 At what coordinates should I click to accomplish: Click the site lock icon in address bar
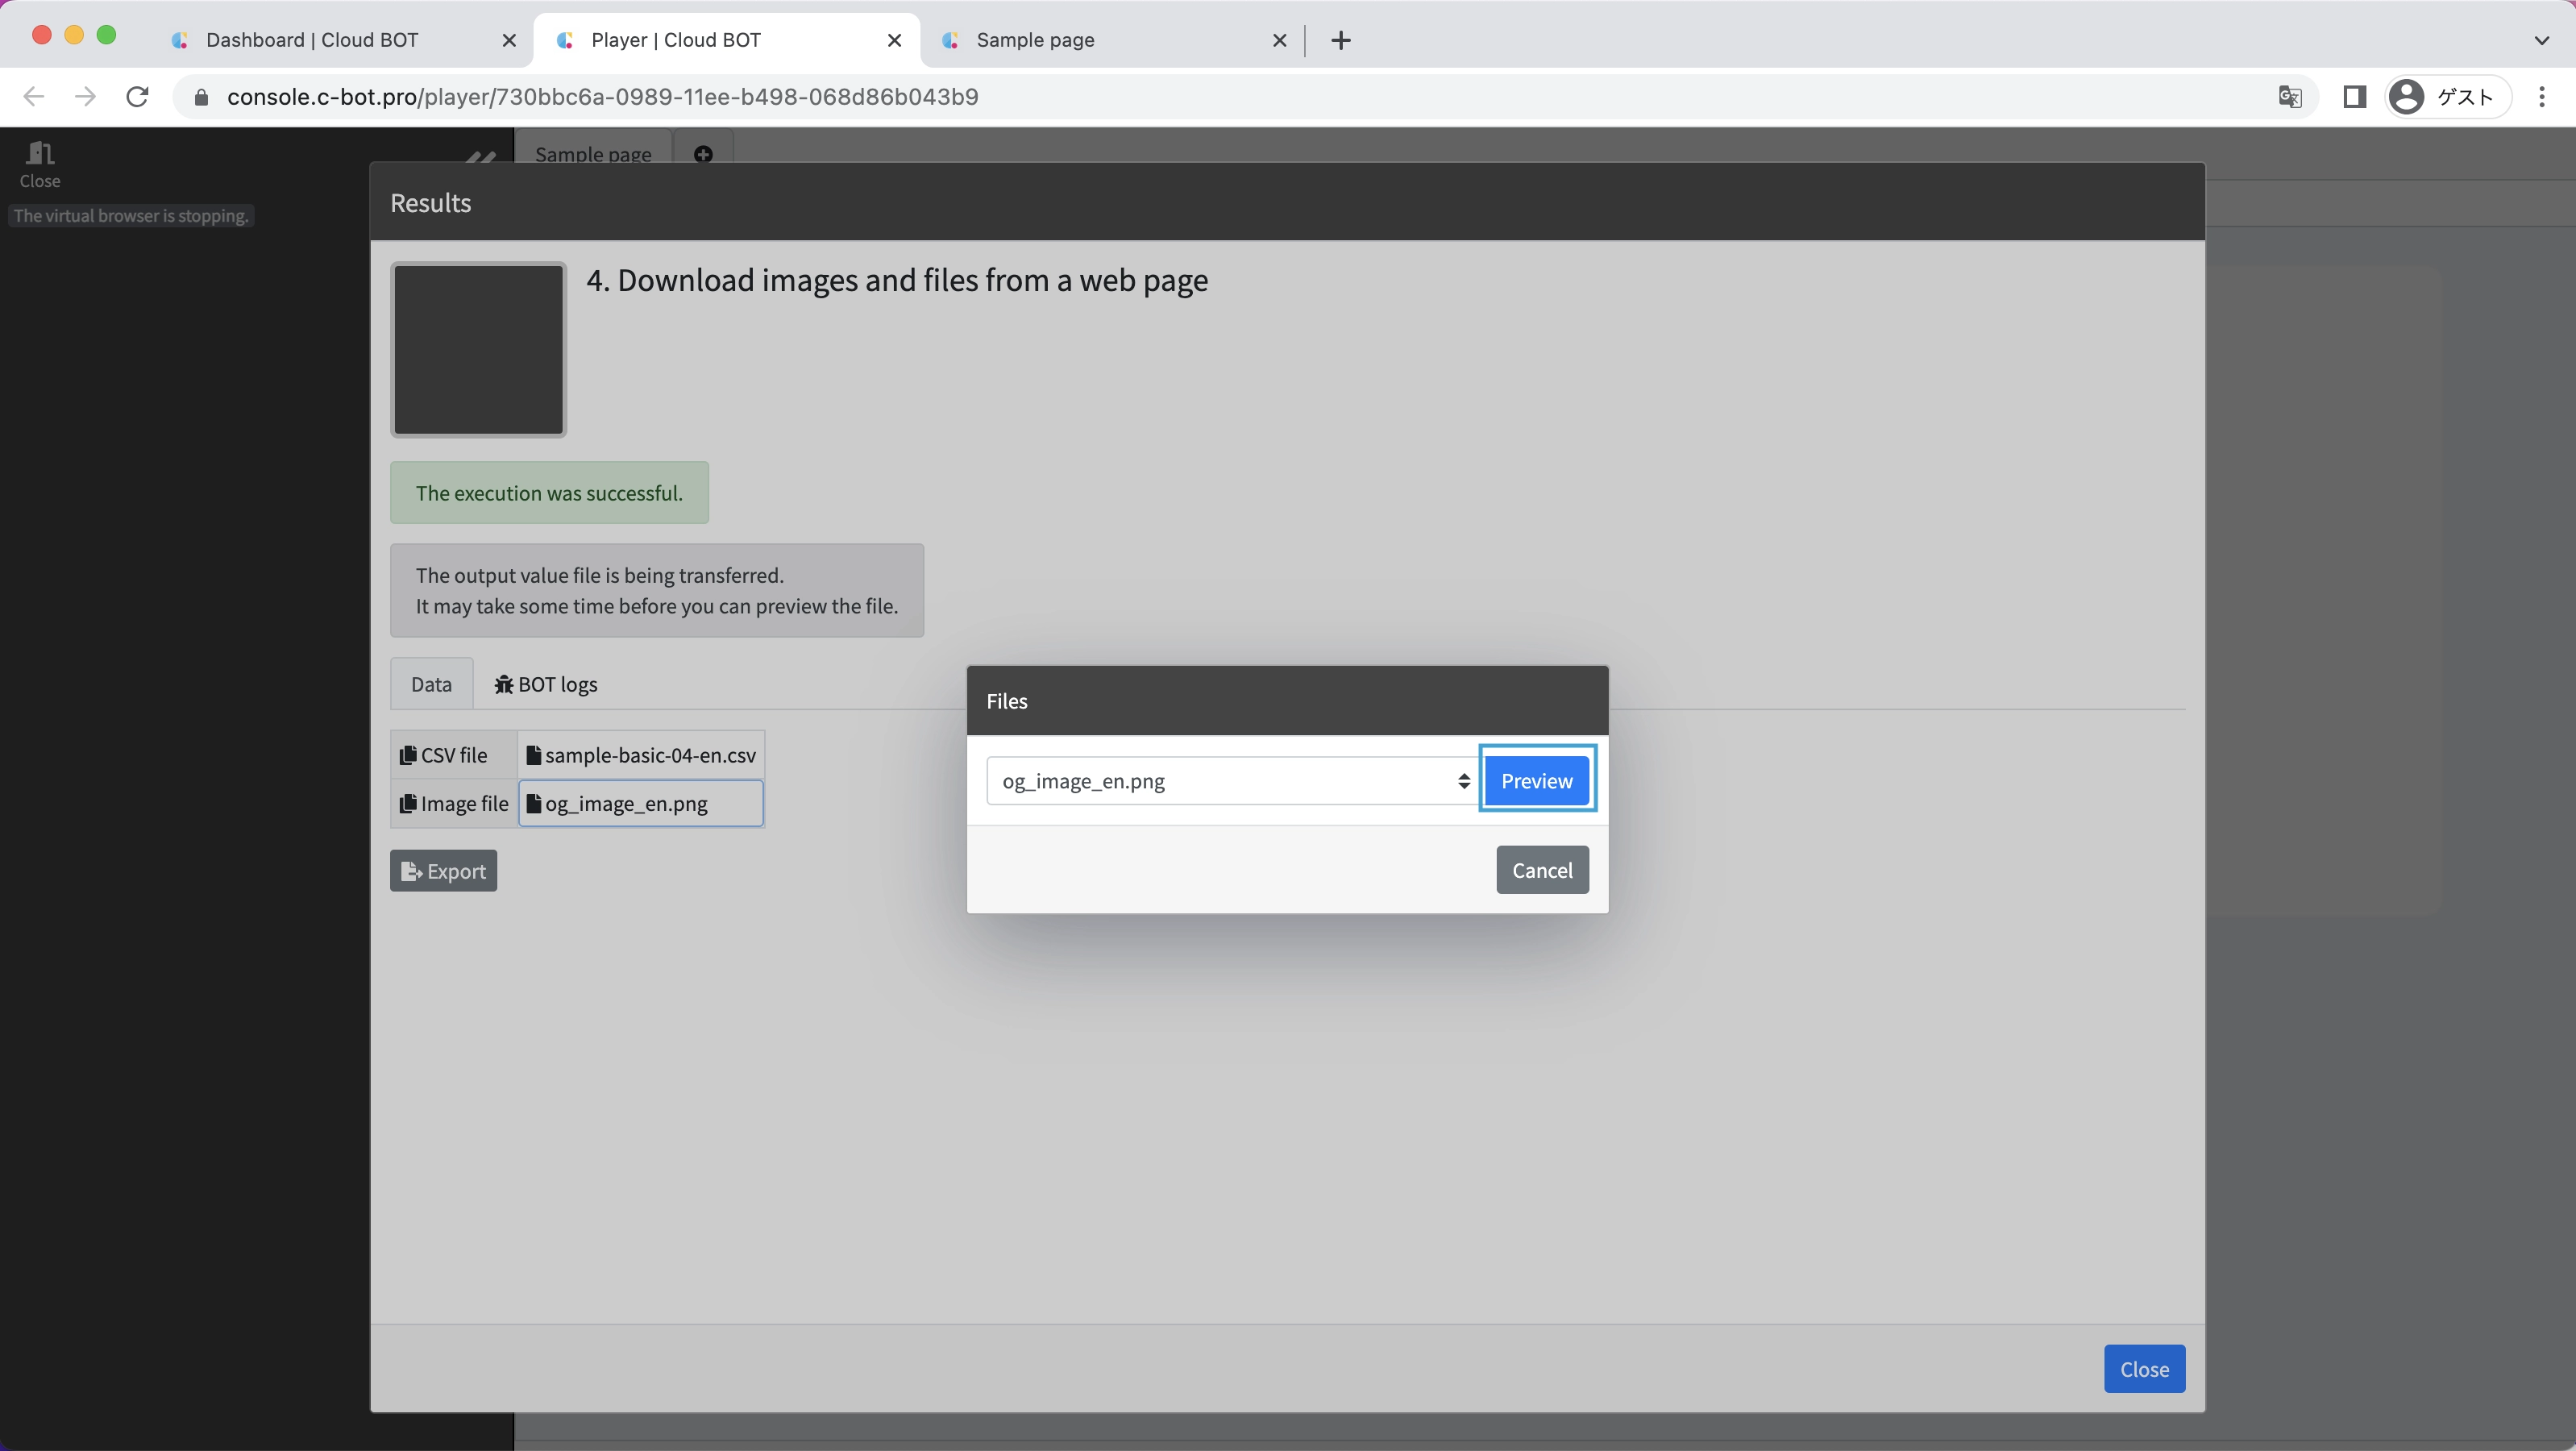coord(201,97)
